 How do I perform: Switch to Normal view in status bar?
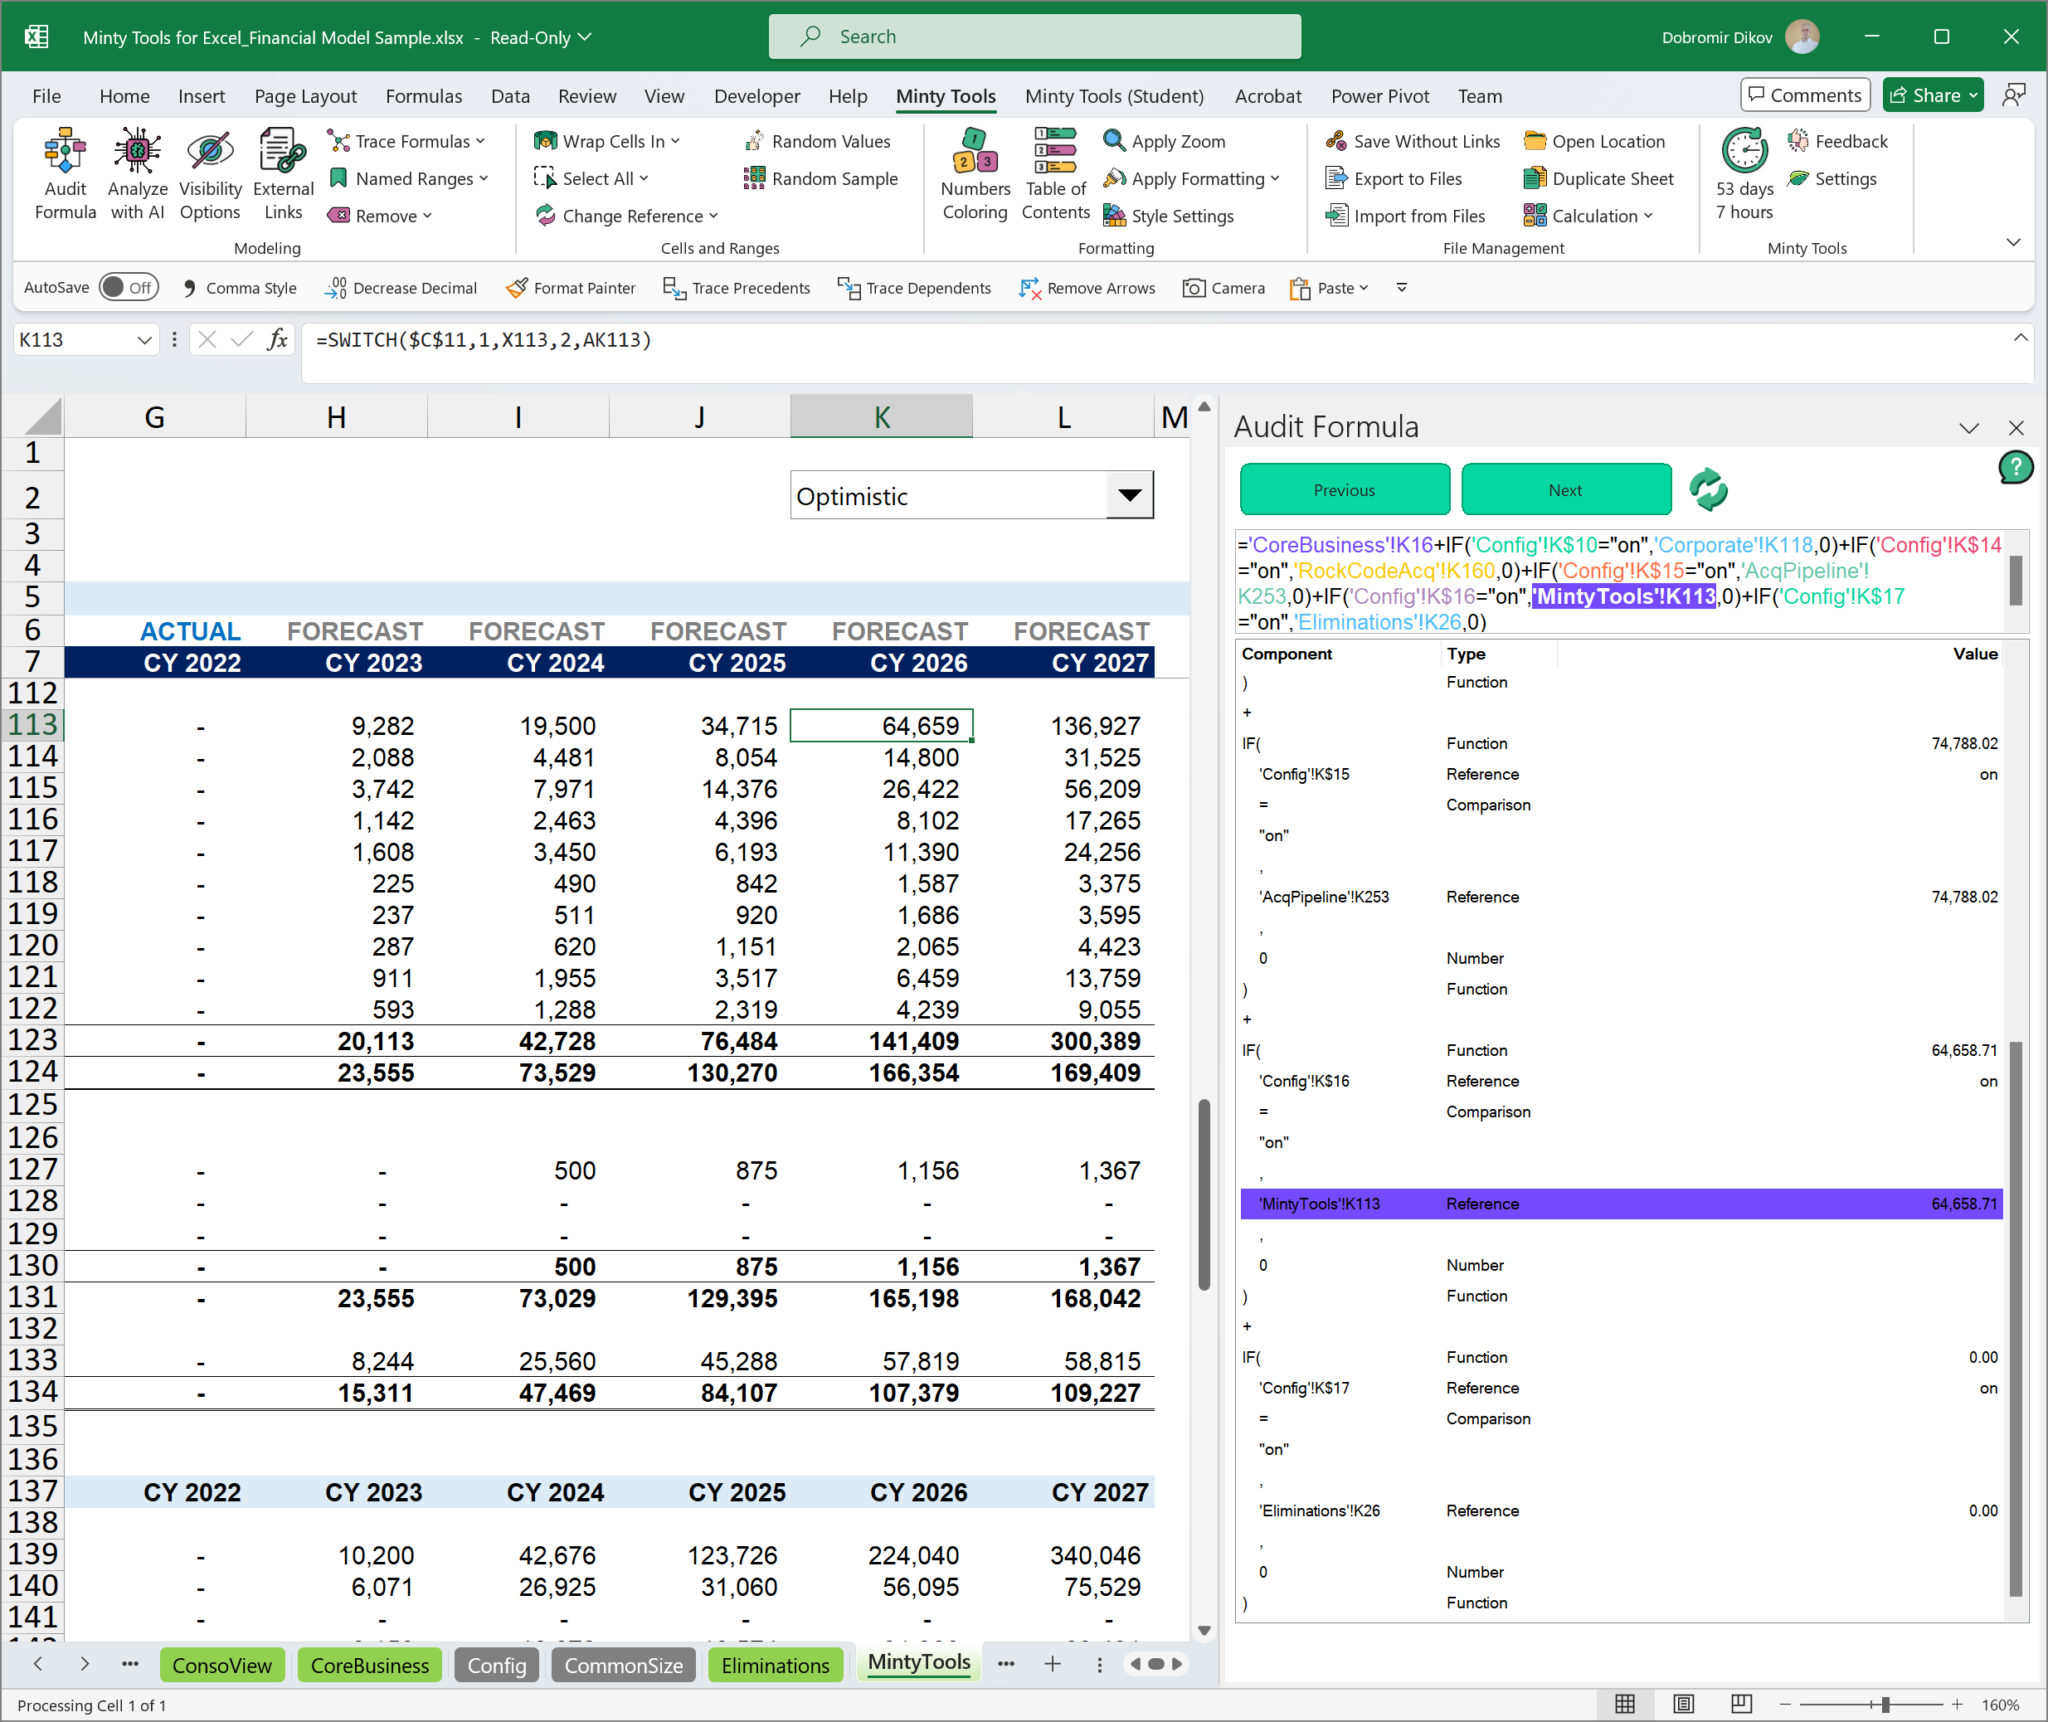[1625, 1704]
